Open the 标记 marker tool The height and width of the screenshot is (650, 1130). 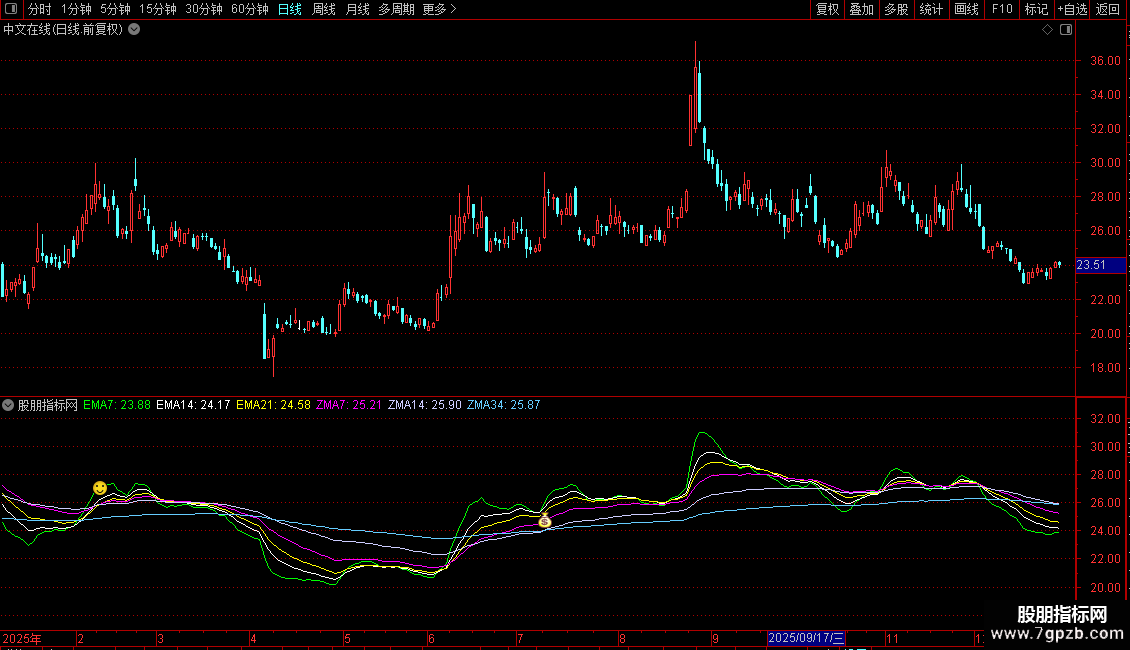1036,9
